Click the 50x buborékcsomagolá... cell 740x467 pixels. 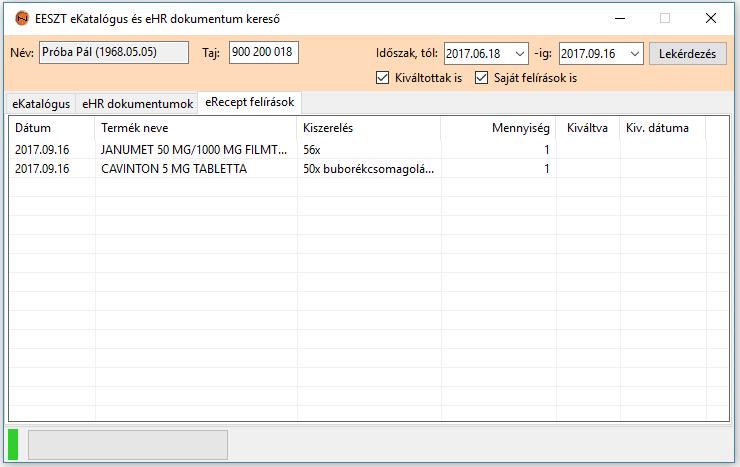coord(369,169)
